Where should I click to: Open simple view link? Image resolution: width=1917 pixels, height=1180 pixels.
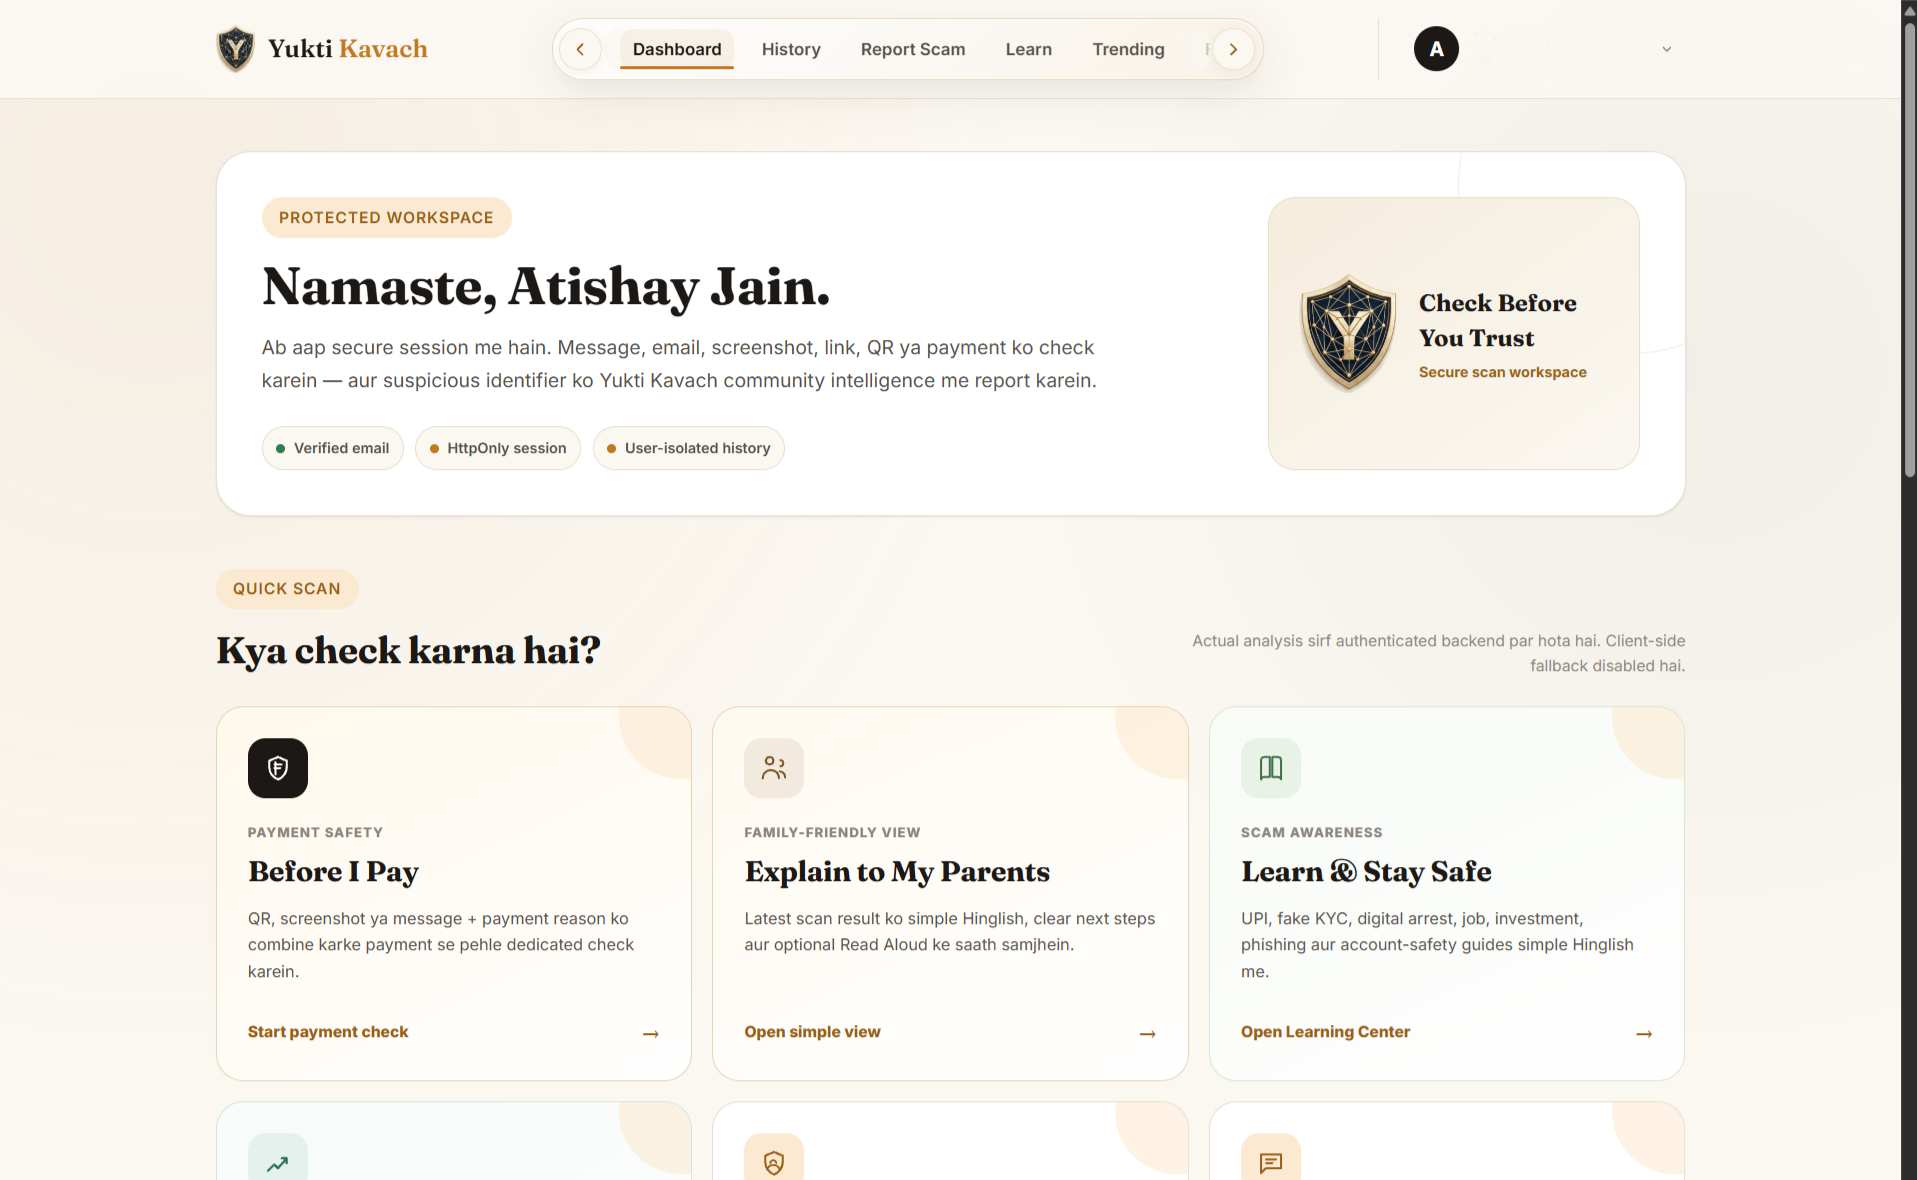pos(812,1032)
